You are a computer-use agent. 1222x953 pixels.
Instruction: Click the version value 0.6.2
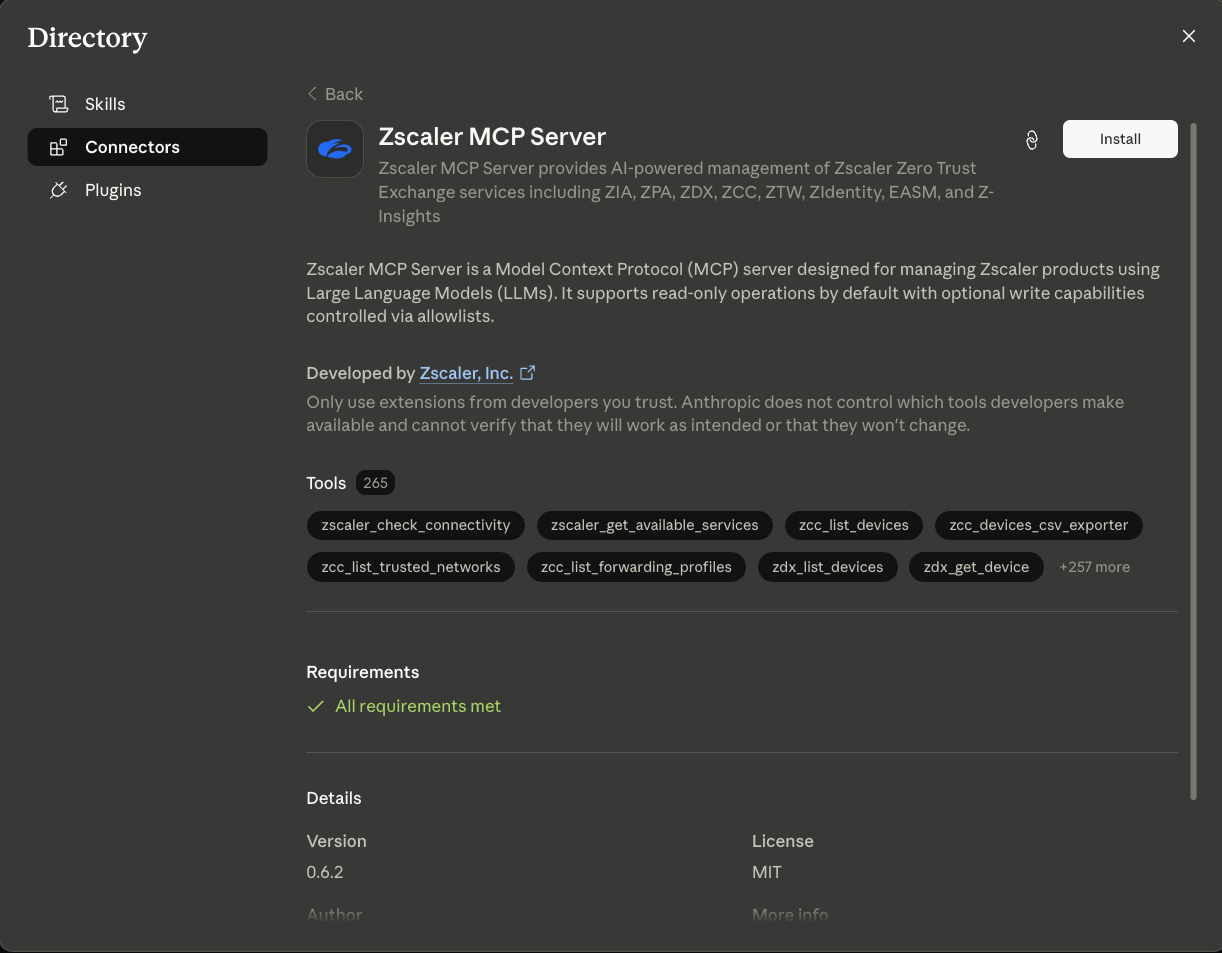(x=325, y=872)
